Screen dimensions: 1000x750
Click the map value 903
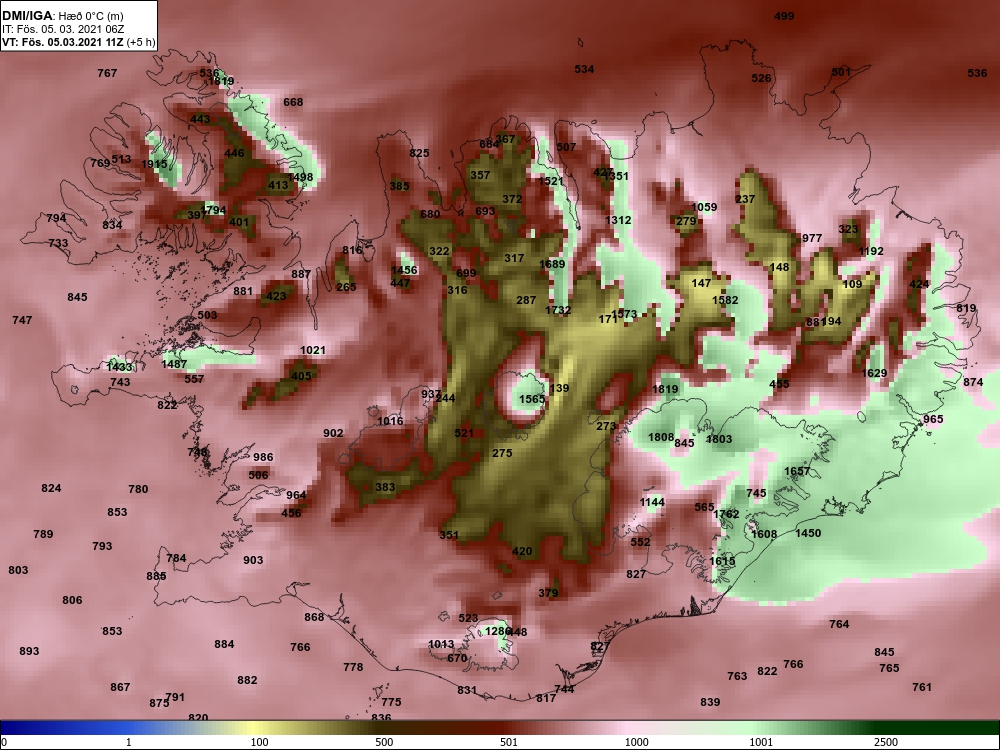[253, 560]
